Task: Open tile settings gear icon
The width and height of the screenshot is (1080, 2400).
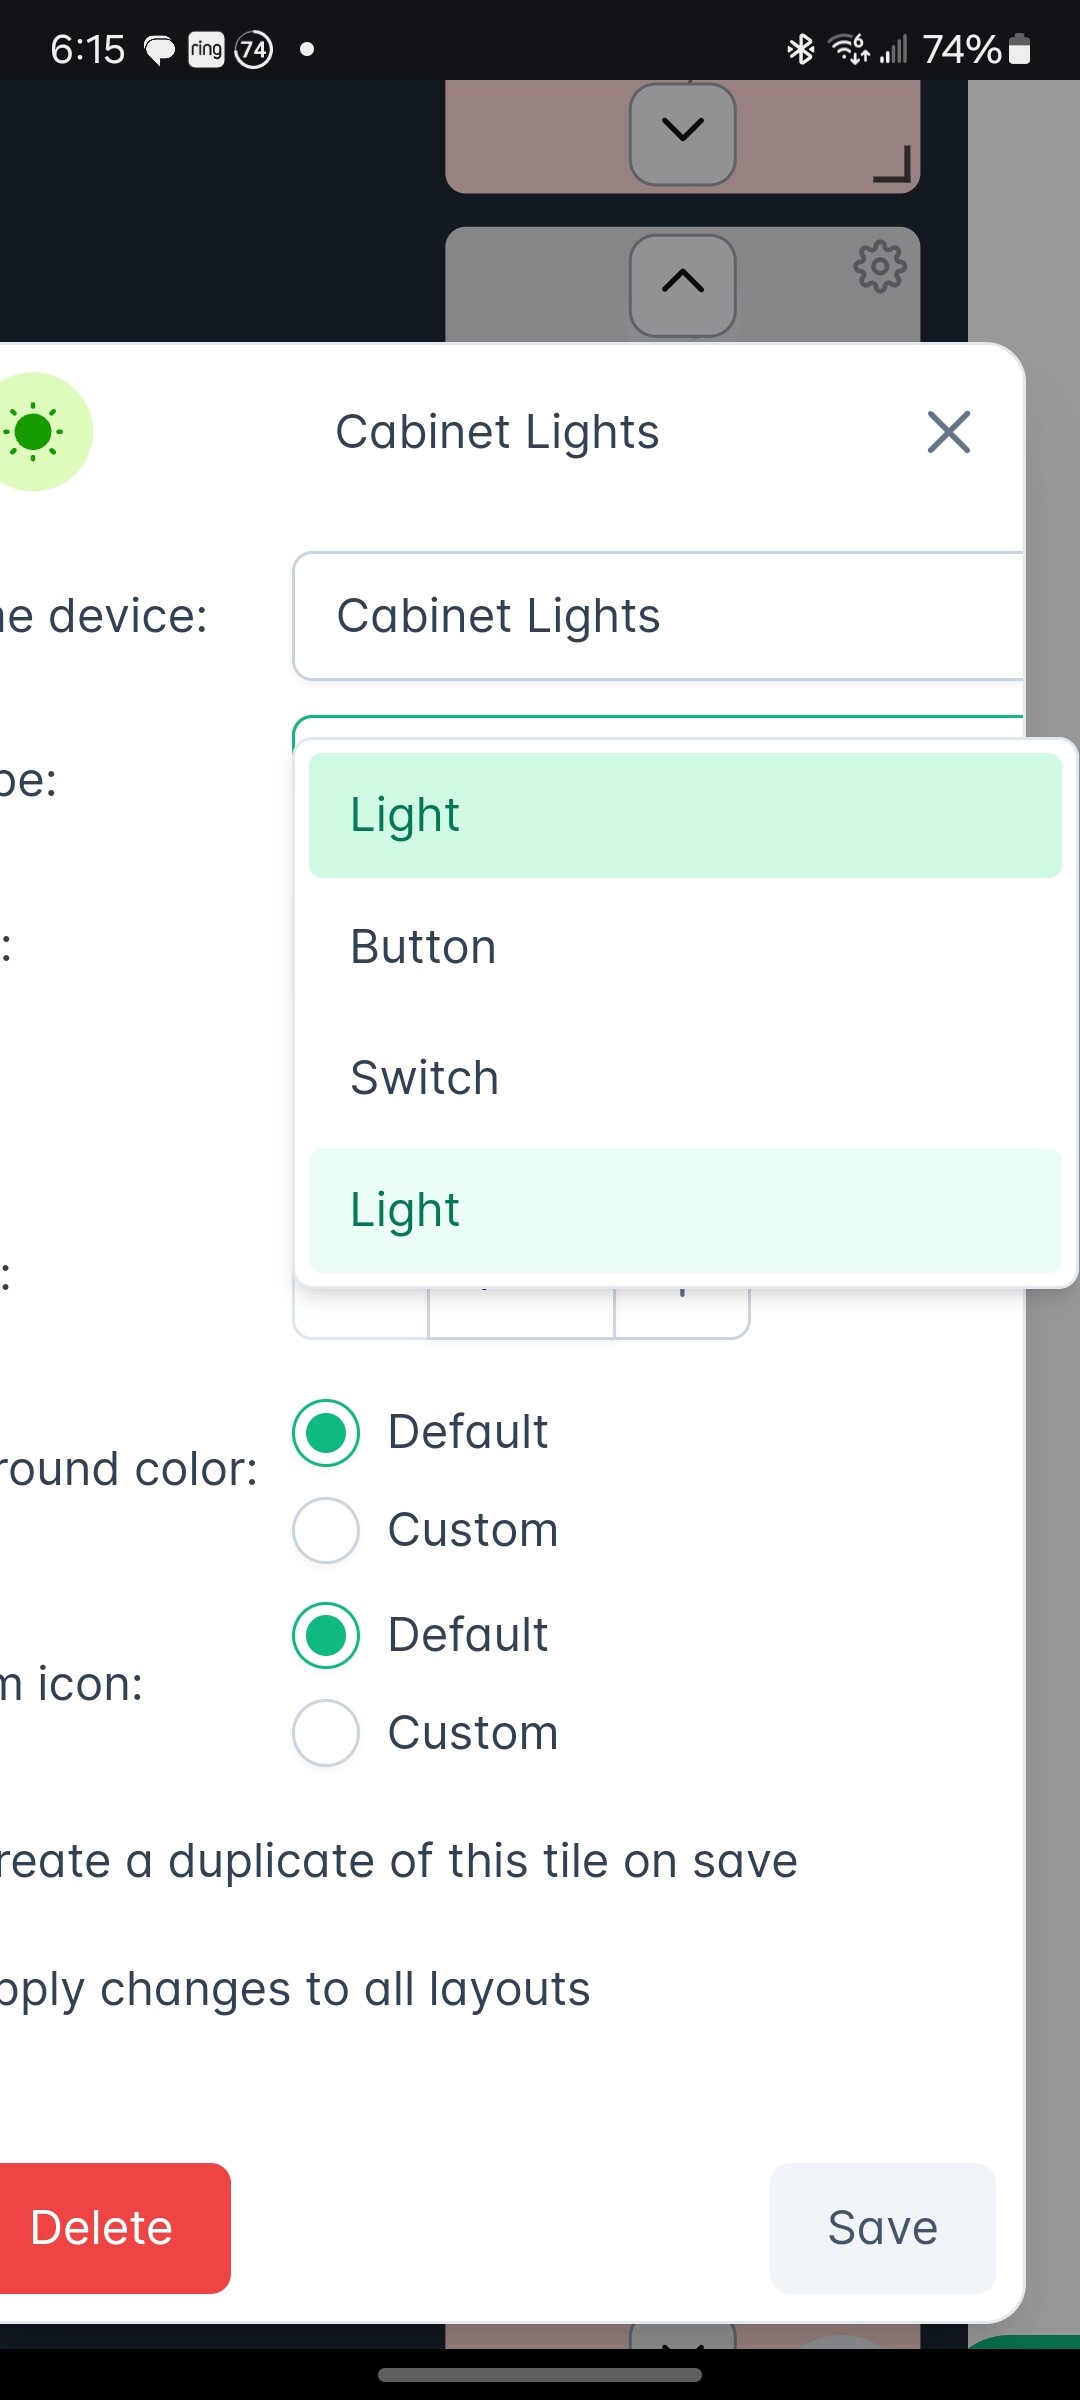Action: point(880,266)
